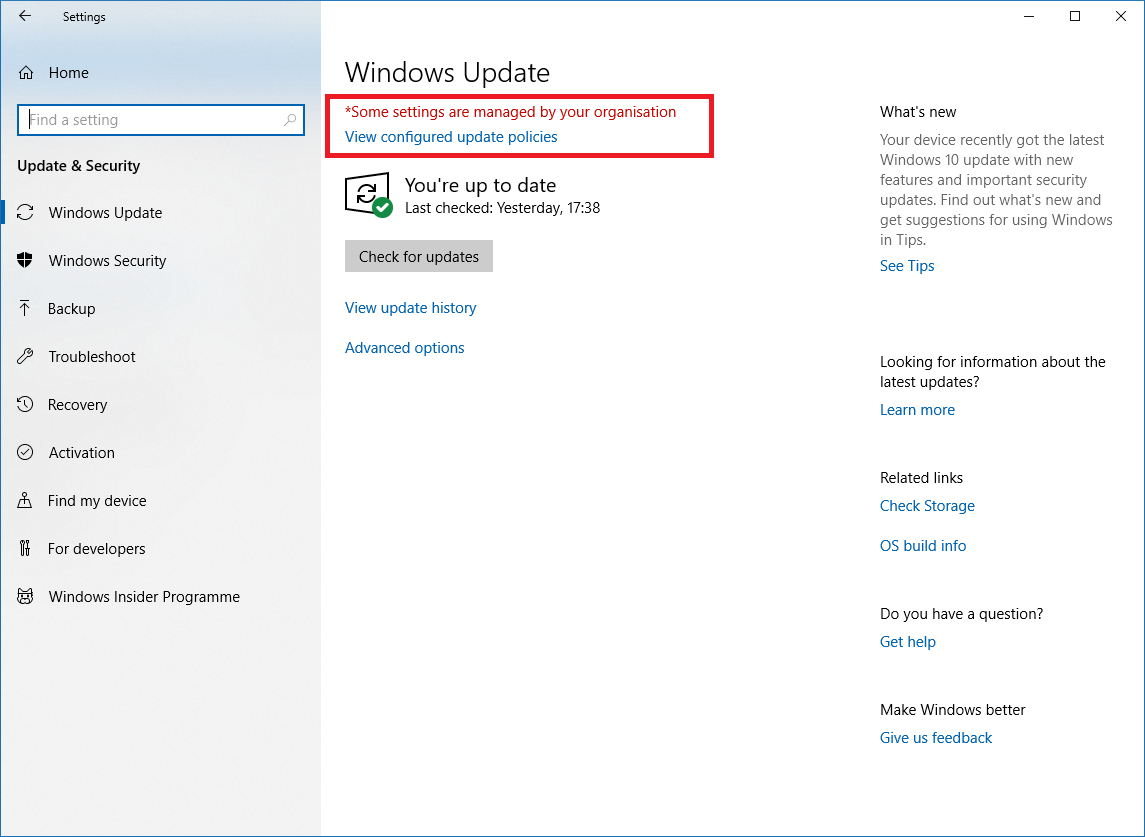Open the Check Storage link
The width and height of the screenshot is (1145, 837).
(x=927, y=505)
